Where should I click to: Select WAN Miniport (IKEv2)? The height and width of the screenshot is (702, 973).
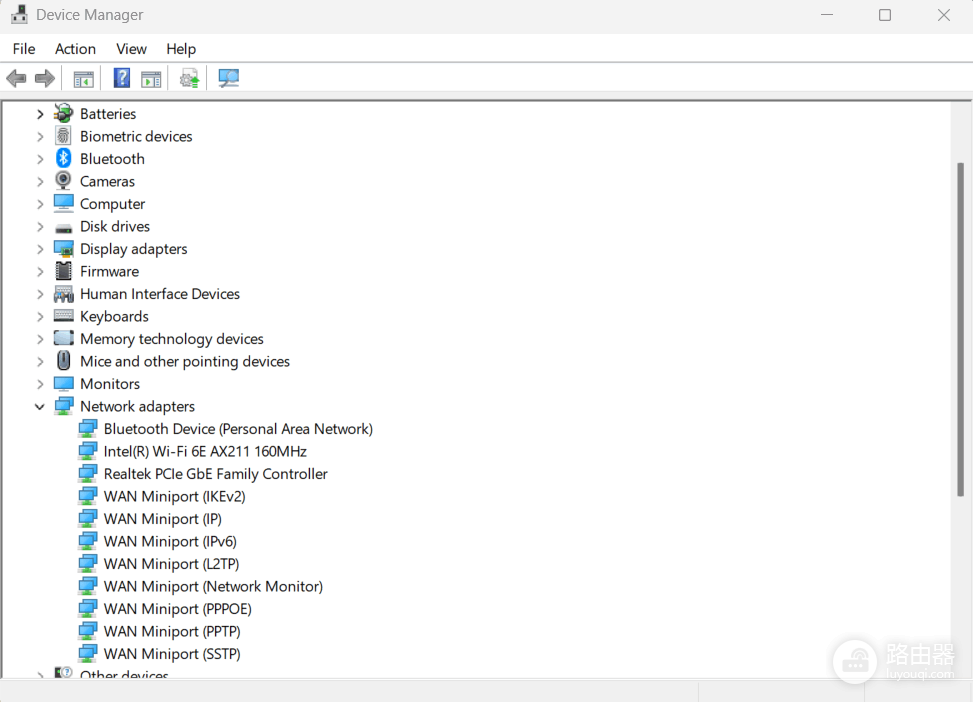pos(174,497)
